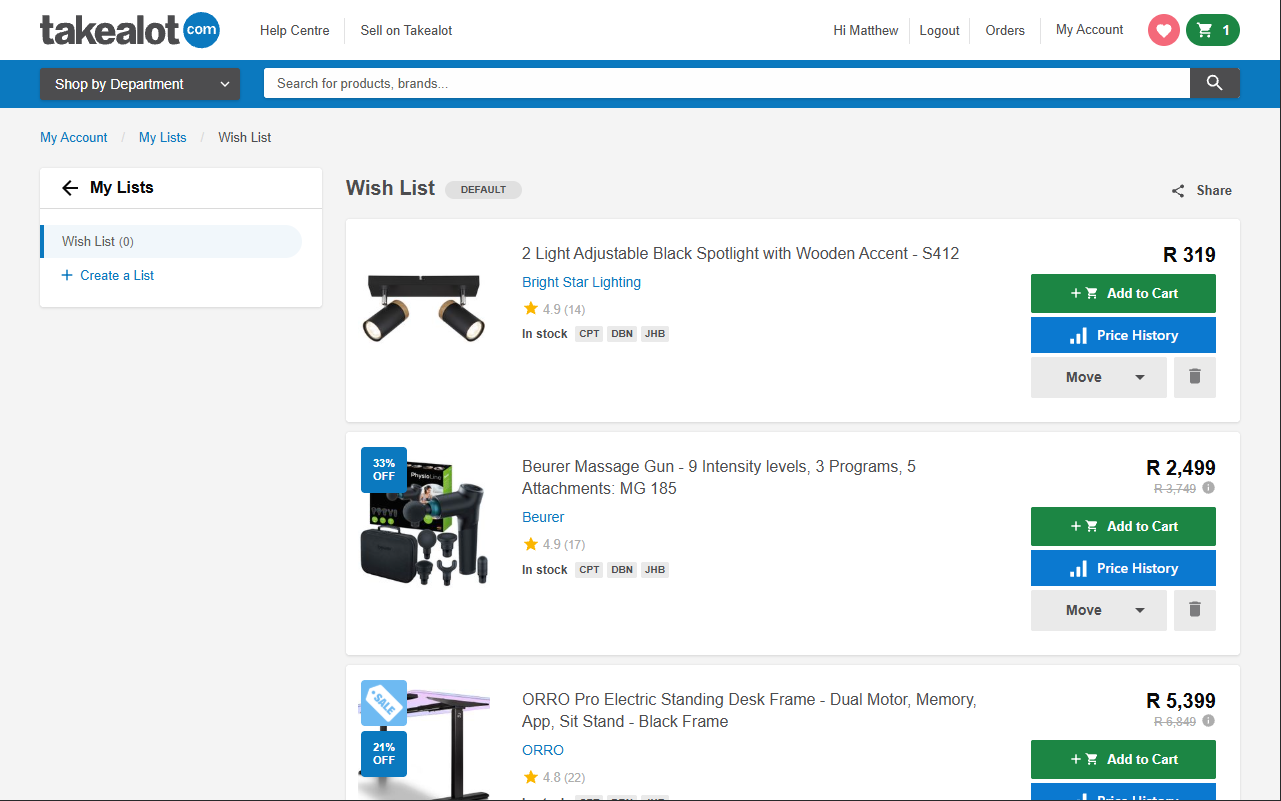Click info icon beside R 6,849 price
Viewport: 1281px width, 801px height.
1208,721
